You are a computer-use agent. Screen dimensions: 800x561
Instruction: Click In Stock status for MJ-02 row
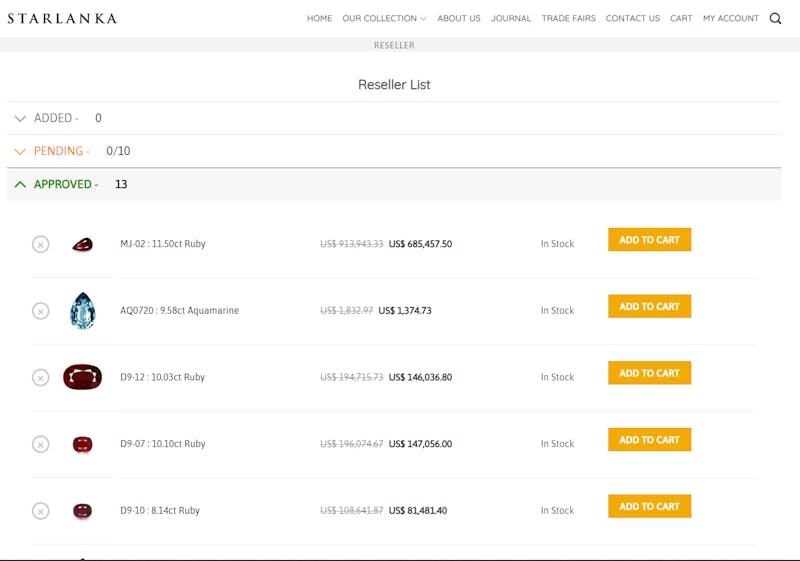558,244
